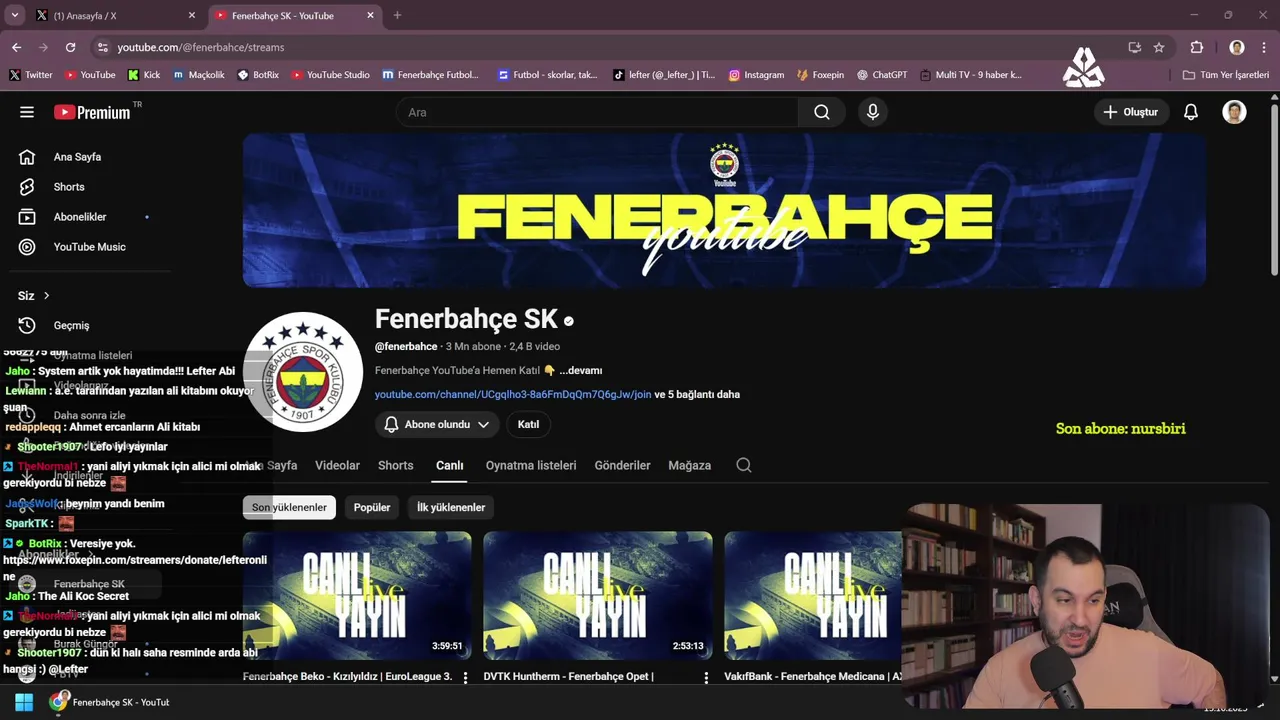Screen dimensions: 1280x720
Task: Open Maçkolik bookmark
Action: point(199,75)
